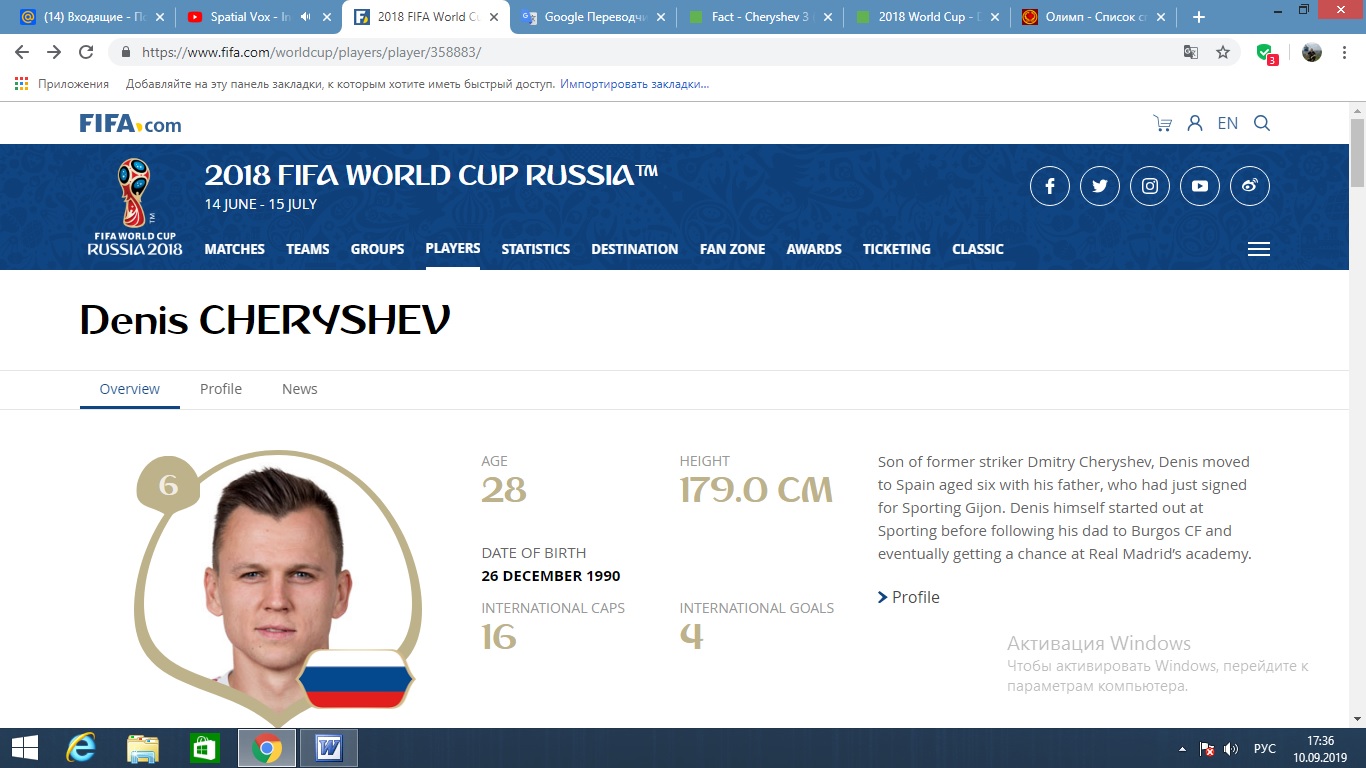Open the TEAMS menu item
Image resolution: width=1366 pixels, height=768 pixels.
pyautogui.click(x=308, y=249)
